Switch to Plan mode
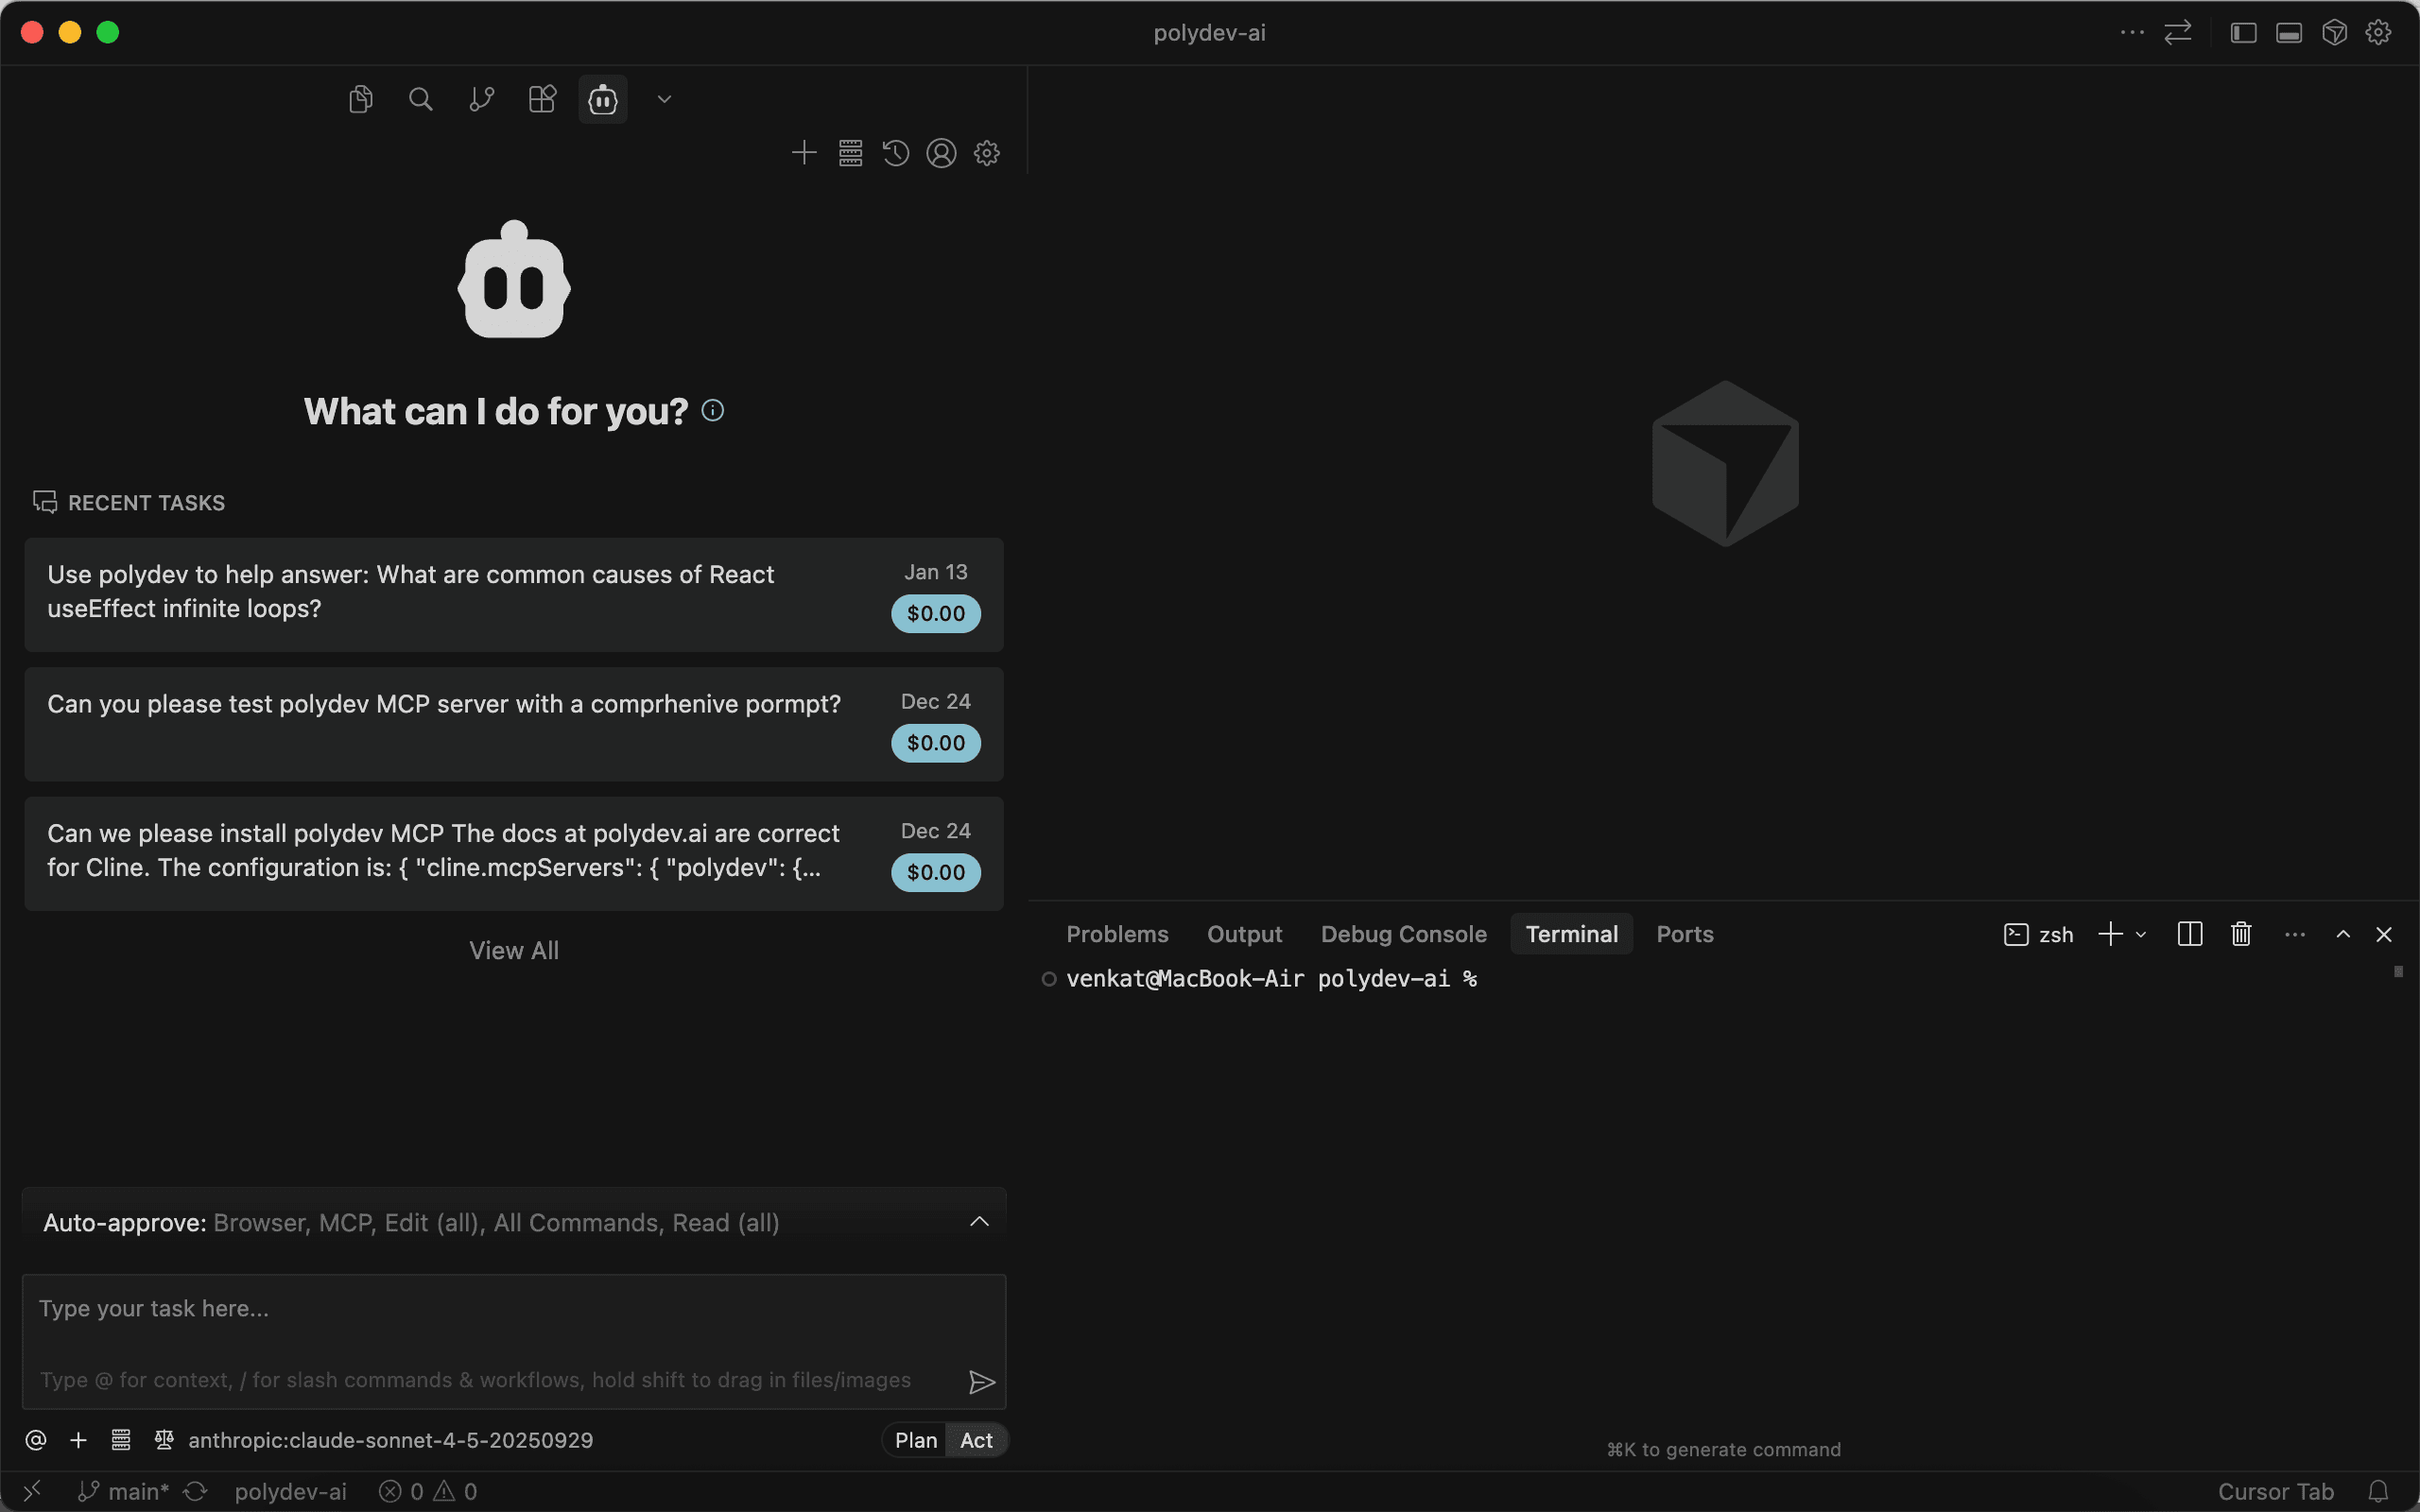This screenshot has height=1512, width=2420. pos(915,1440)
